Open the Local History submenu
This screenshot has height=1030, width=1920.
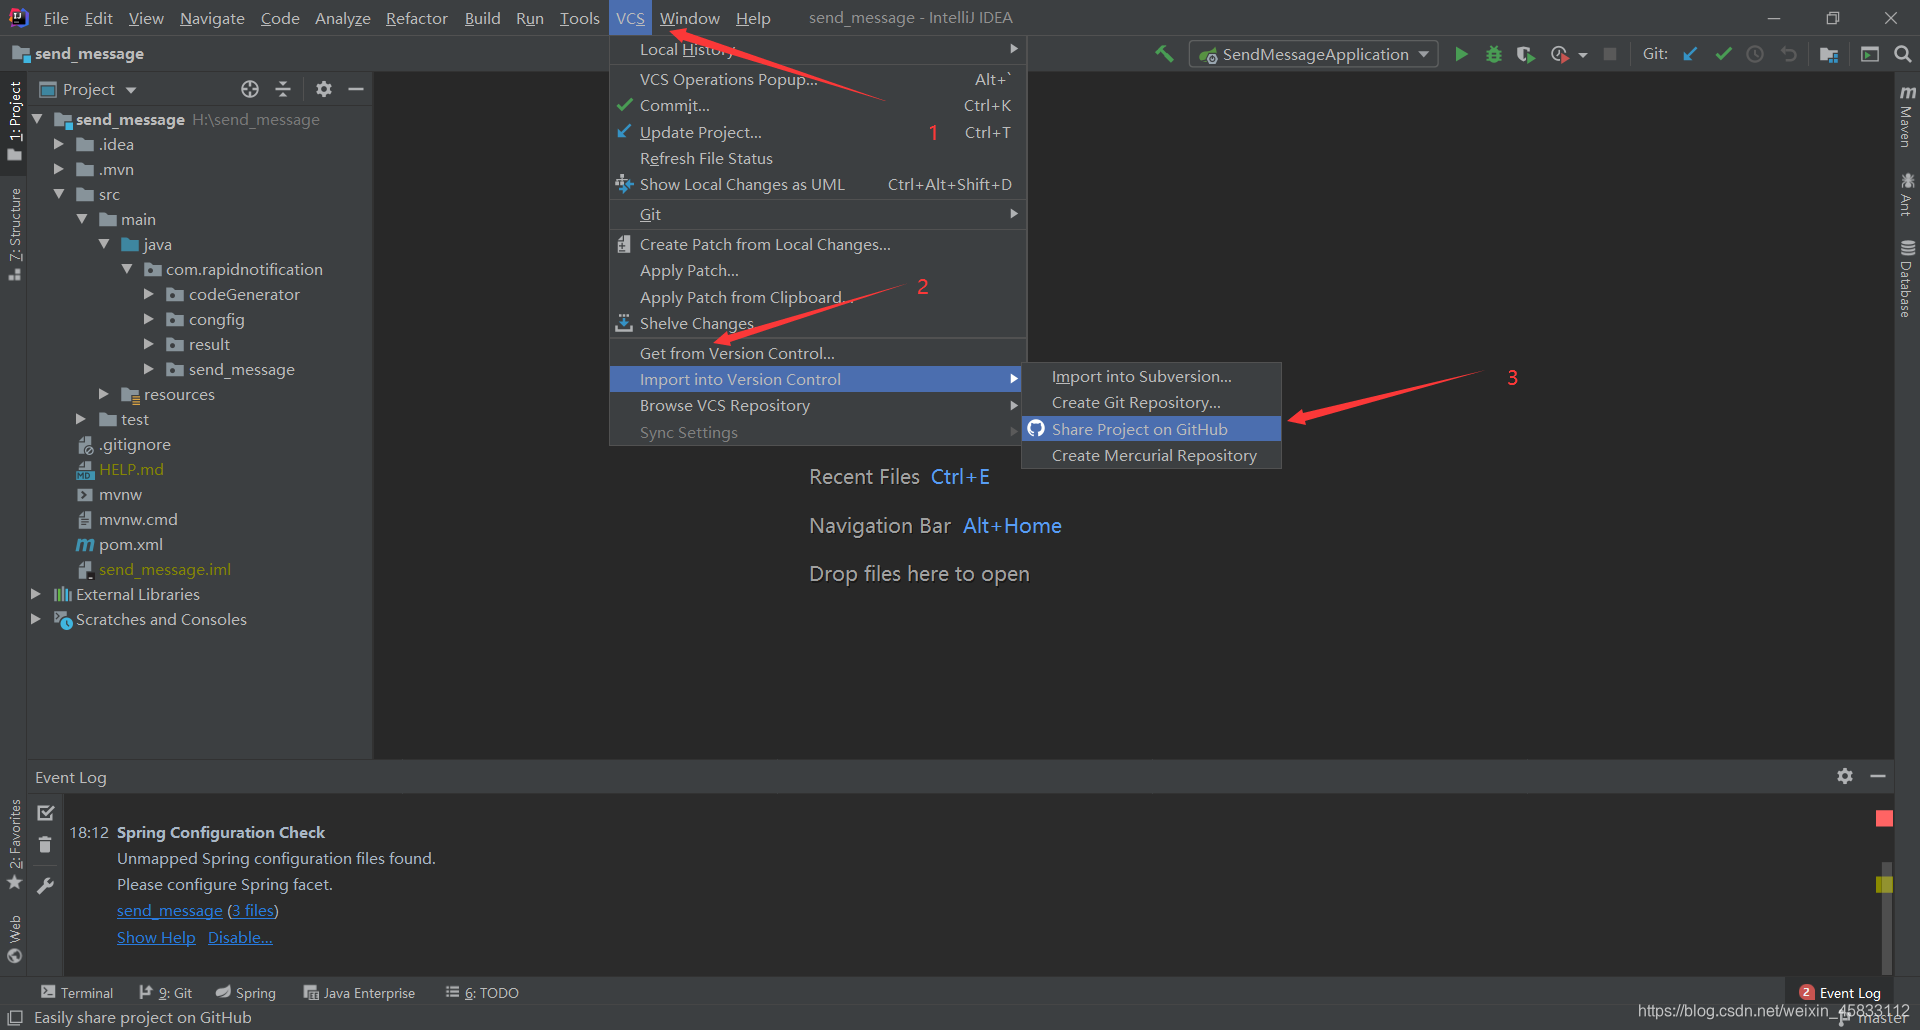pyautogui.click(x=818, y=49)
